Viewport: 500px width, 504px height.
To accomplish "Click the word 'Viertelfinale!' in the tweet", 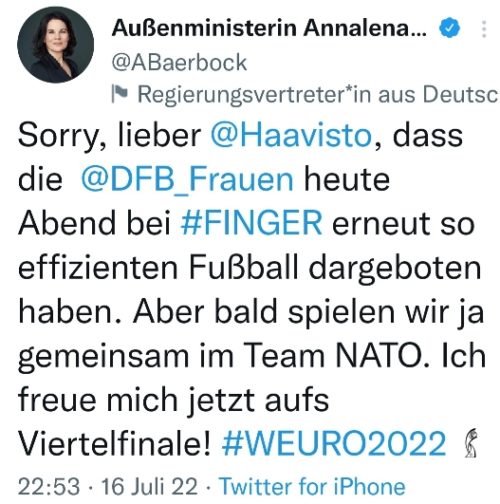I will (x=115, y=443).
